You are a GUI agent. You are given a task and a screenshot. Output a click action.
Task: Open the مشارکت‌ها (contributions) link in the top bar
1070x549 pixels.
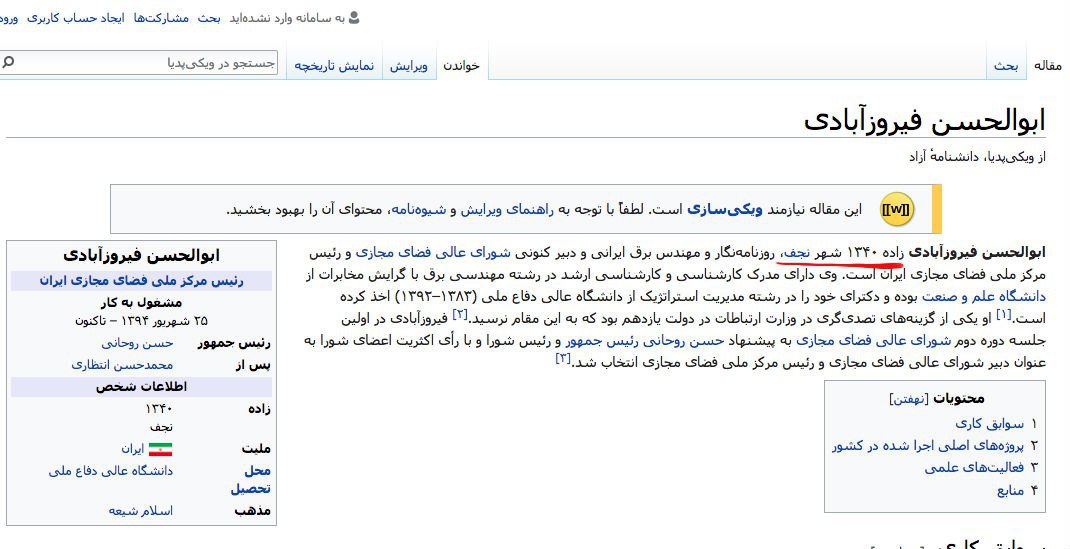(x=160, y=18)
